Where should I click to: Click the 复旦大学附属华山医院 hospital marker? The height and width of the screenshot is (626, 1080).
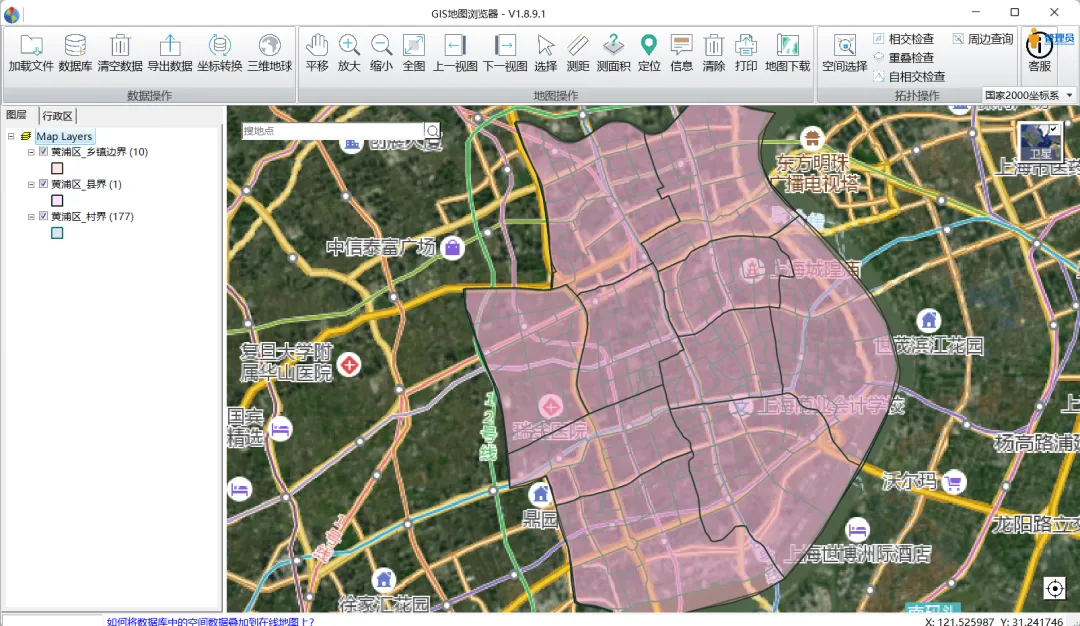pyautogui.click(x=350, y=364)
